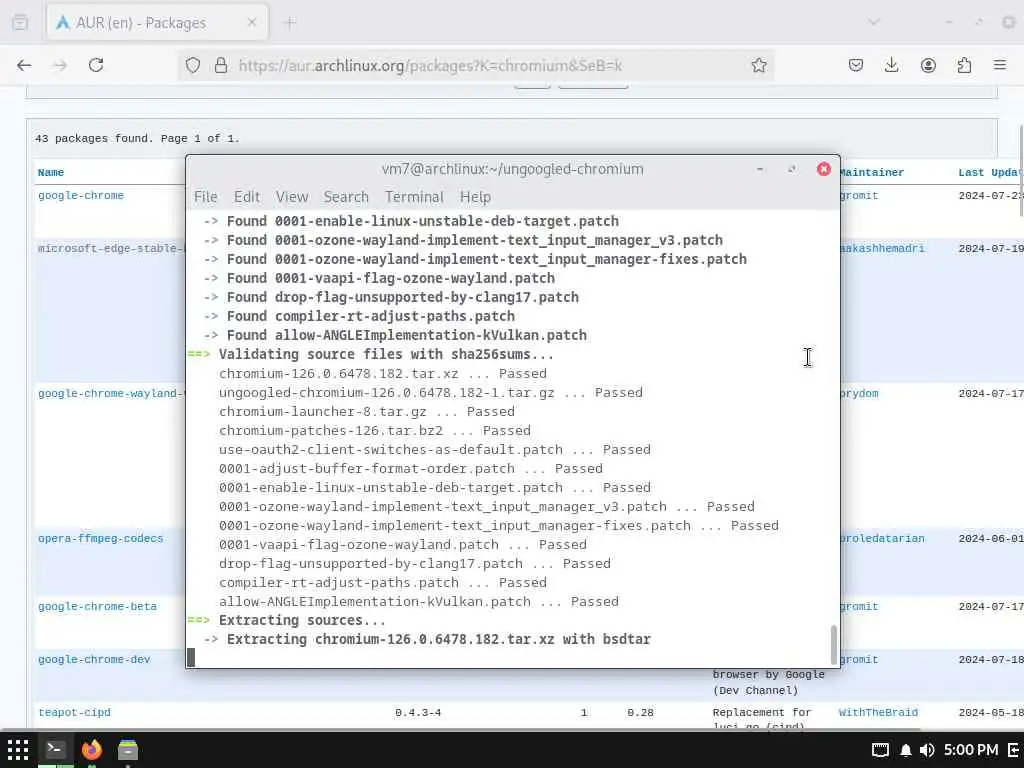The height and width of the screenshot is (768, 1024).
Task: Open terminal from taskbar
Action: point(56,749)
